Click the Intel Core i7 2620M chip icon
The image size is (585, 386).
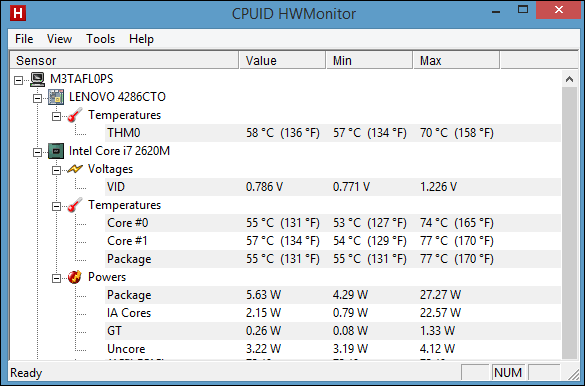pos(56,151)
